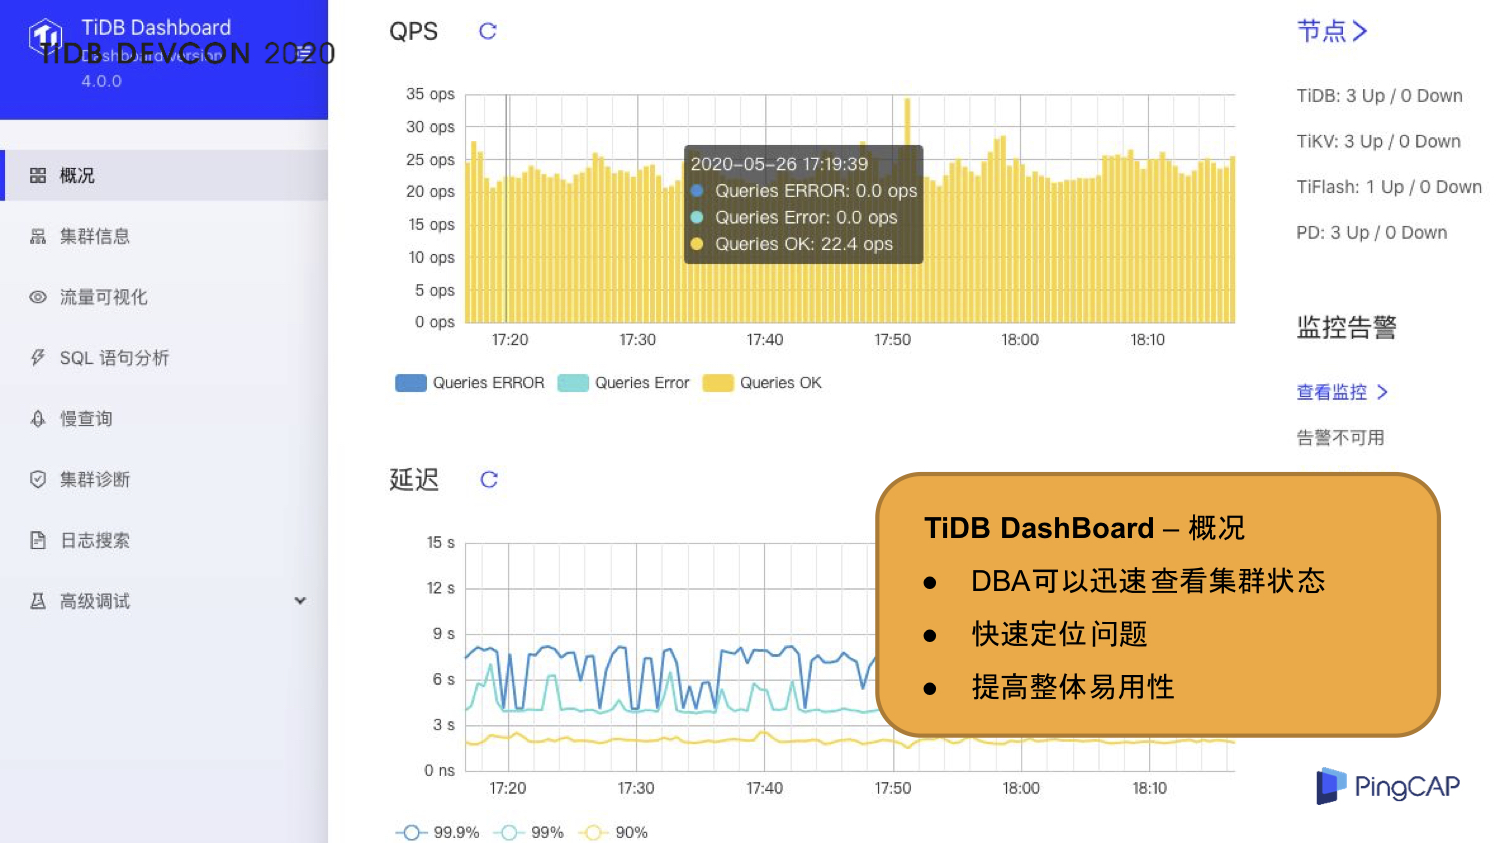
Task: Click the PingCAP logo
Action: [x=1388, y=786]
